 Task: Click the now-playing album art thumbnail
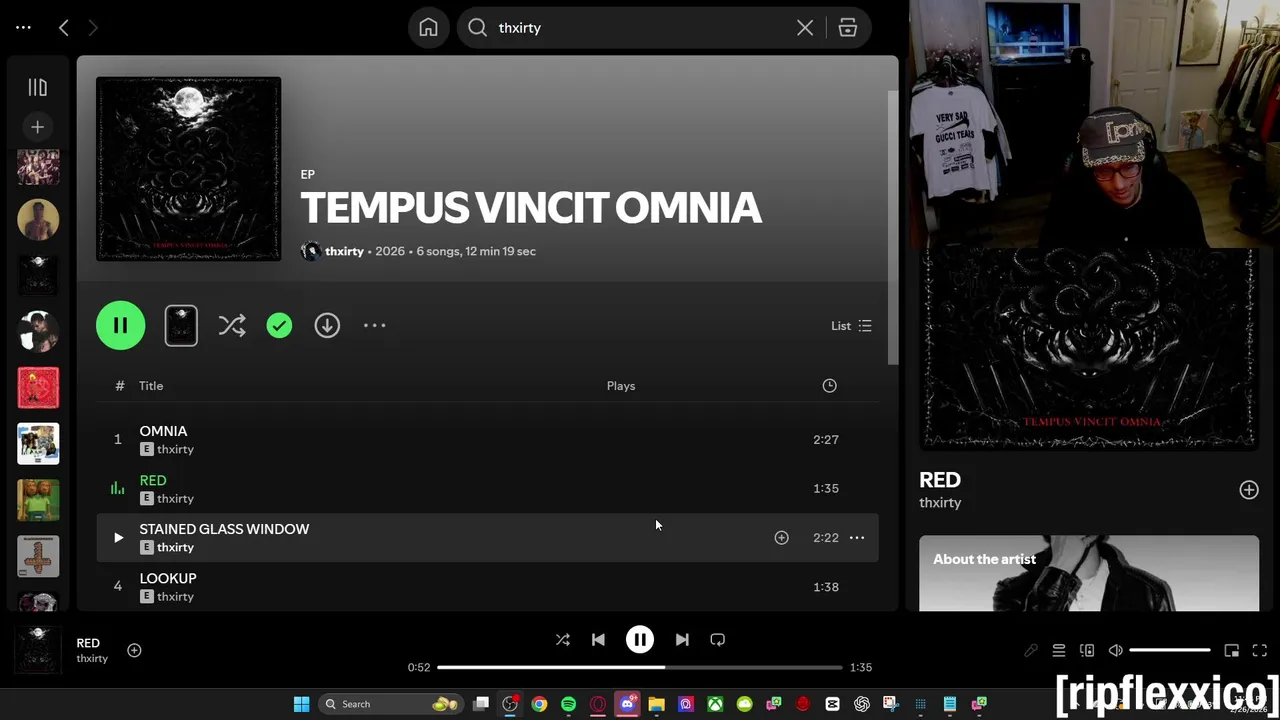(x=37, y=650)
